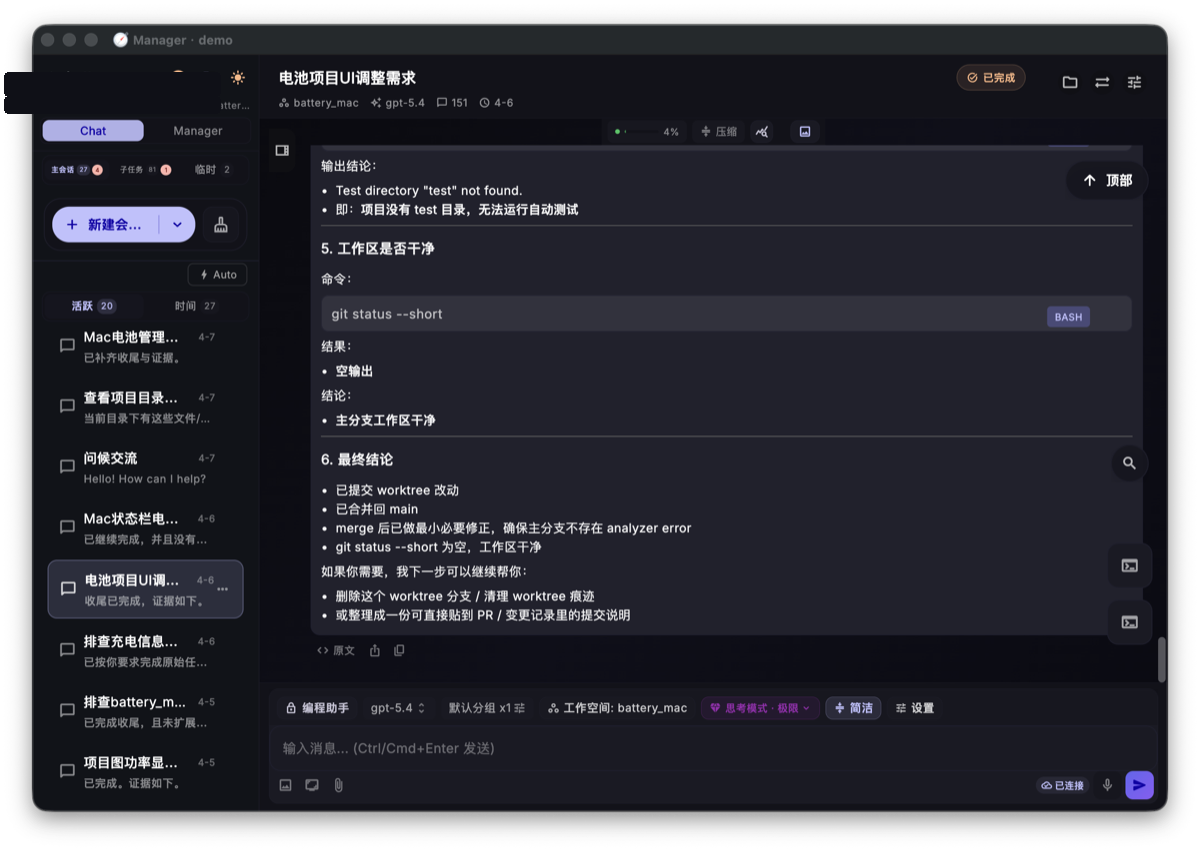1200x851 pixels.
Task: Open the 默认分组 x1 group selector
Action: point(486,708)
